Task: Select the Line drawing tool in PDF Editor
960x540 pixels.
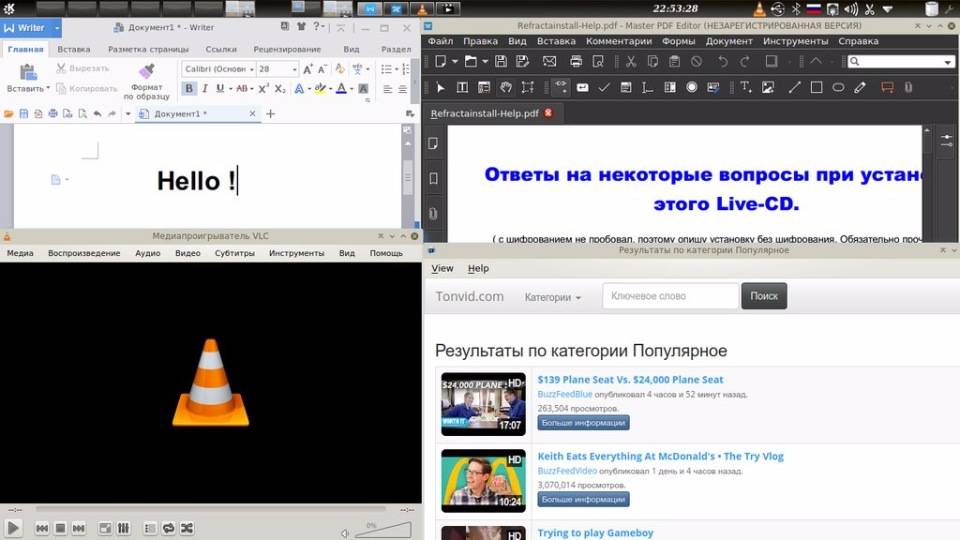Action: tap(794, 88)
